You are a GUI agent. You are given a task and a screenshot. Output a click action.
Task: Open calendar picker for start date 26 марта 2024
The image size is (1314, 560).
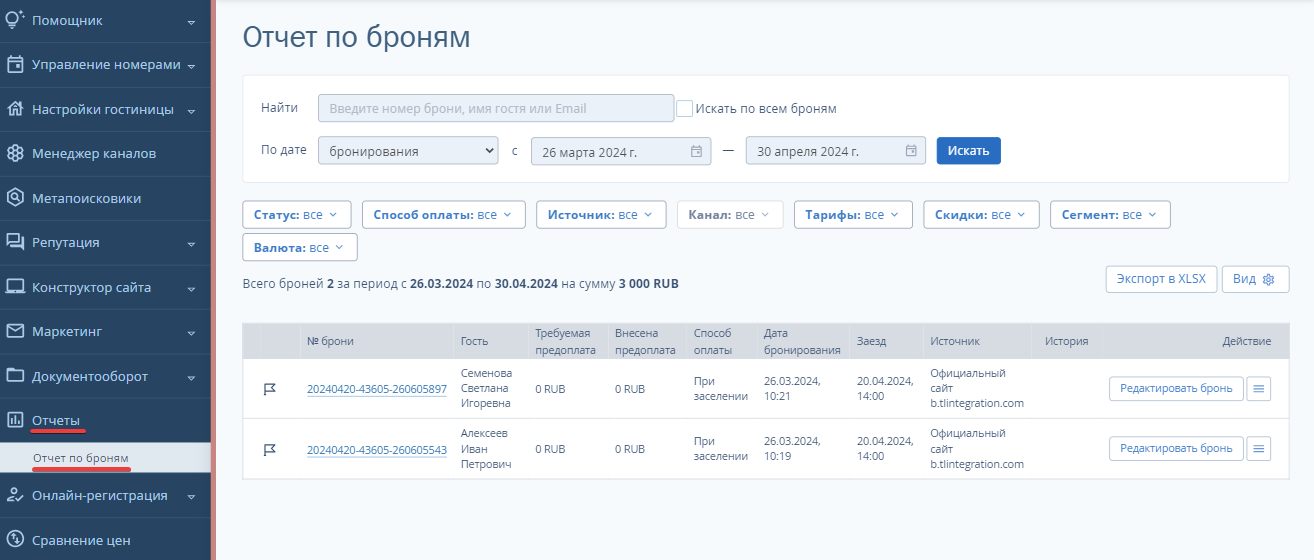696,152
